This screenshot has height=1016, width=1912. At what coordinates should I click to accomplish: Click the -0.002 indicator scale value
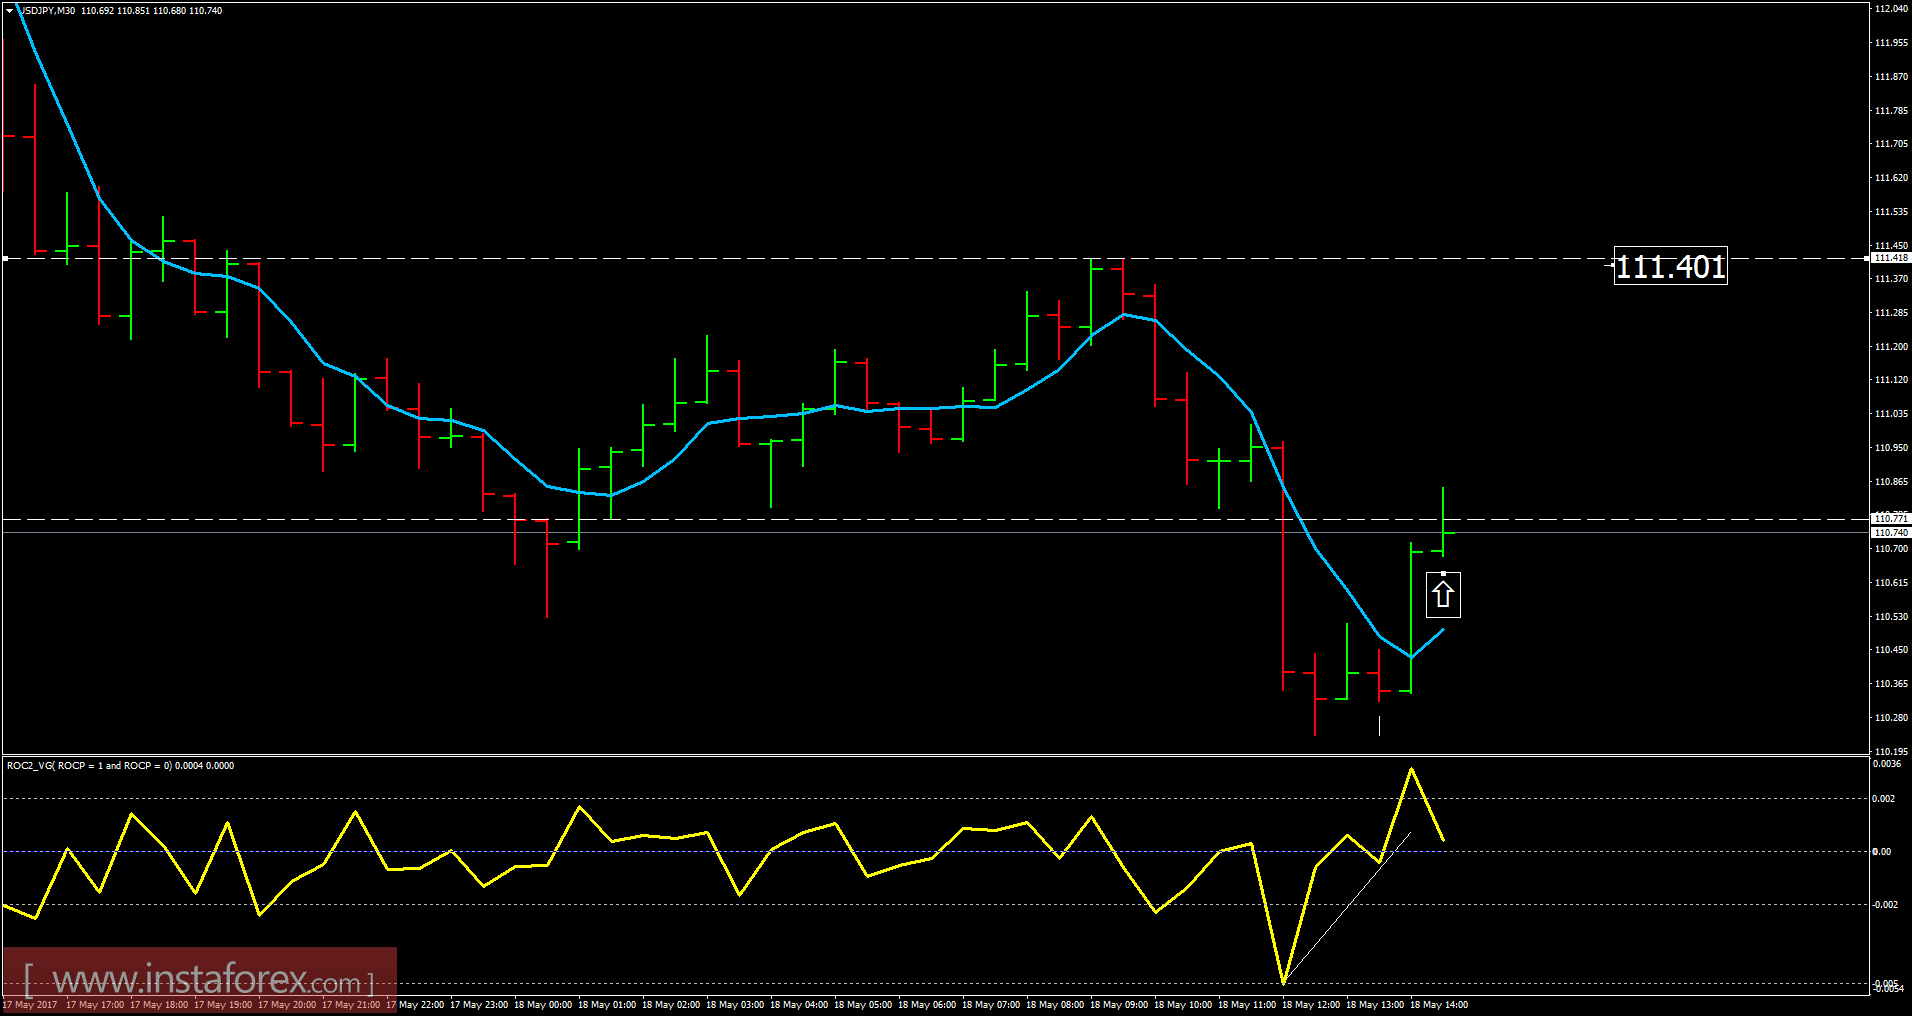(x=1885, y=905)
